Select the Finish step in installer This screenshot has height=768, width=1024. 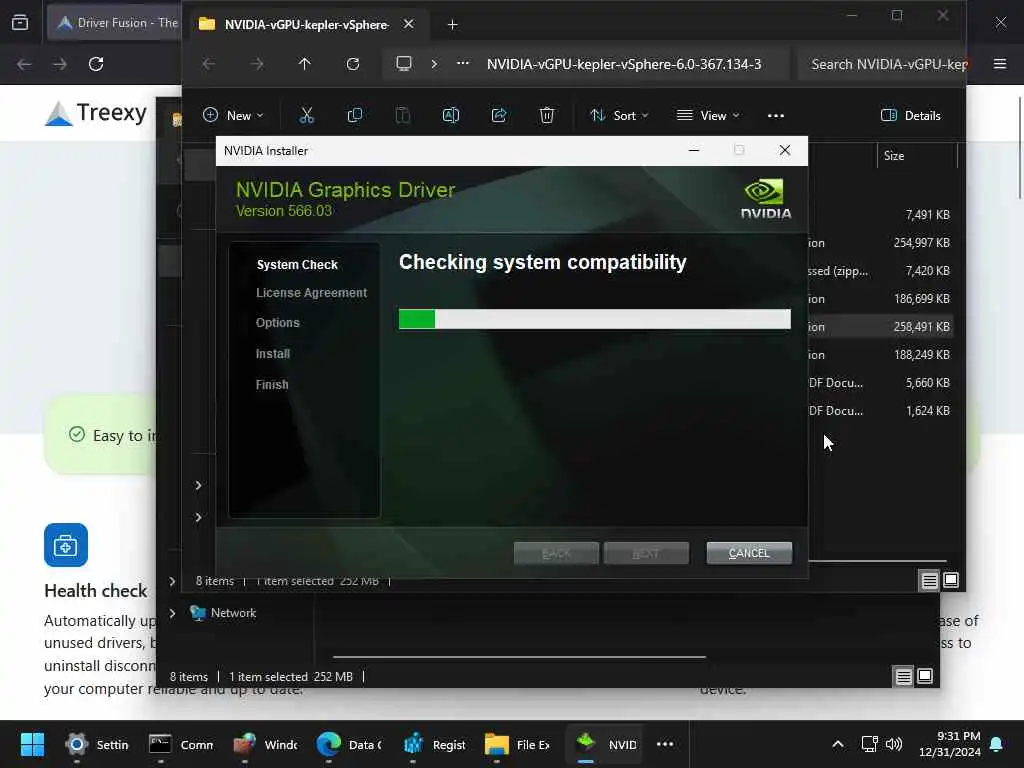pyautogui.click(x=272, y=385)
